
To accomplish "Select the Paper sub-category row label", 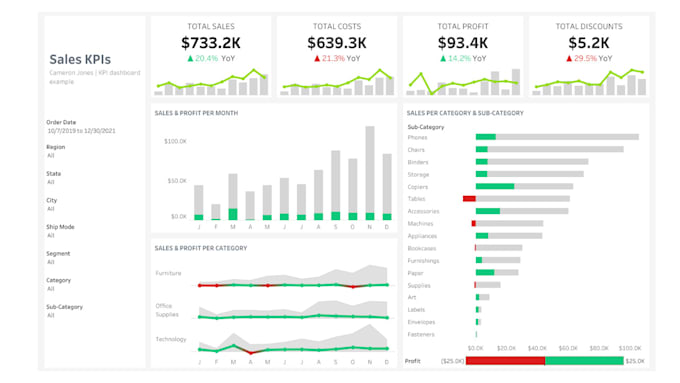I will click(415, 273).
